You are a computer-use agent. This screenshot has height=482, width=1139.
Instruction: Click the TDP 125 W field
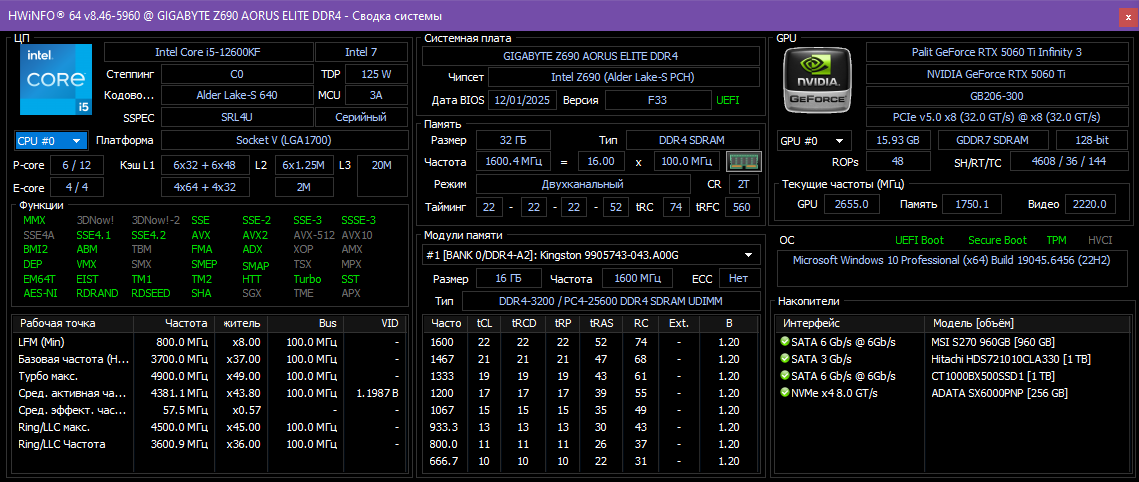pos(376,74)
